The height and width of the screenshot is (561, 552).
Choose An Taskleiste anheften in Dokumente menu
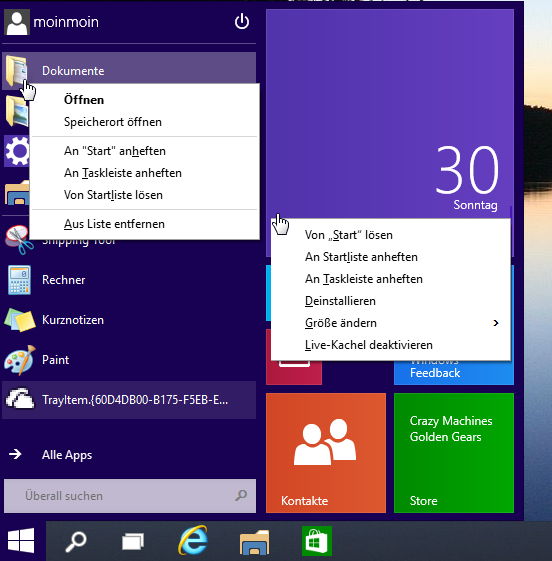(145, 173)
